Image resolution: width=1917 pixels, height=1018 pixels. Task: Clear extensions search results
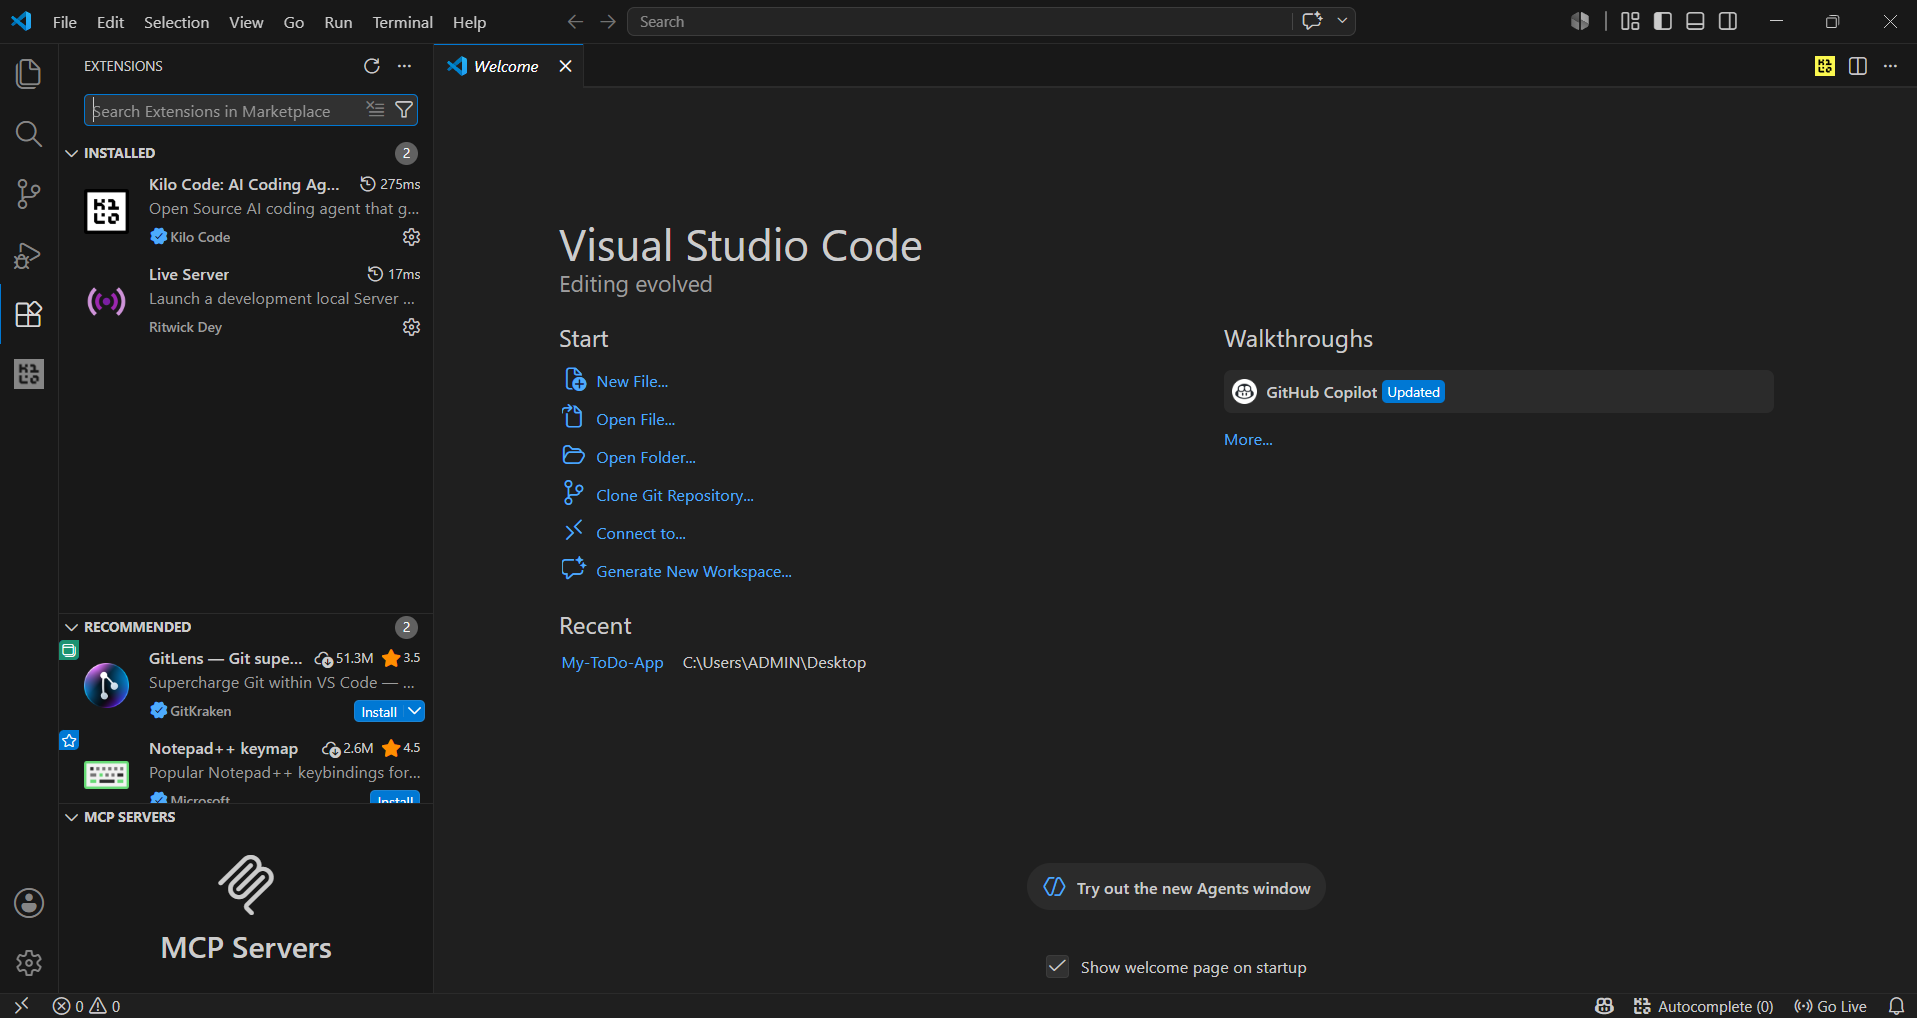375,109
